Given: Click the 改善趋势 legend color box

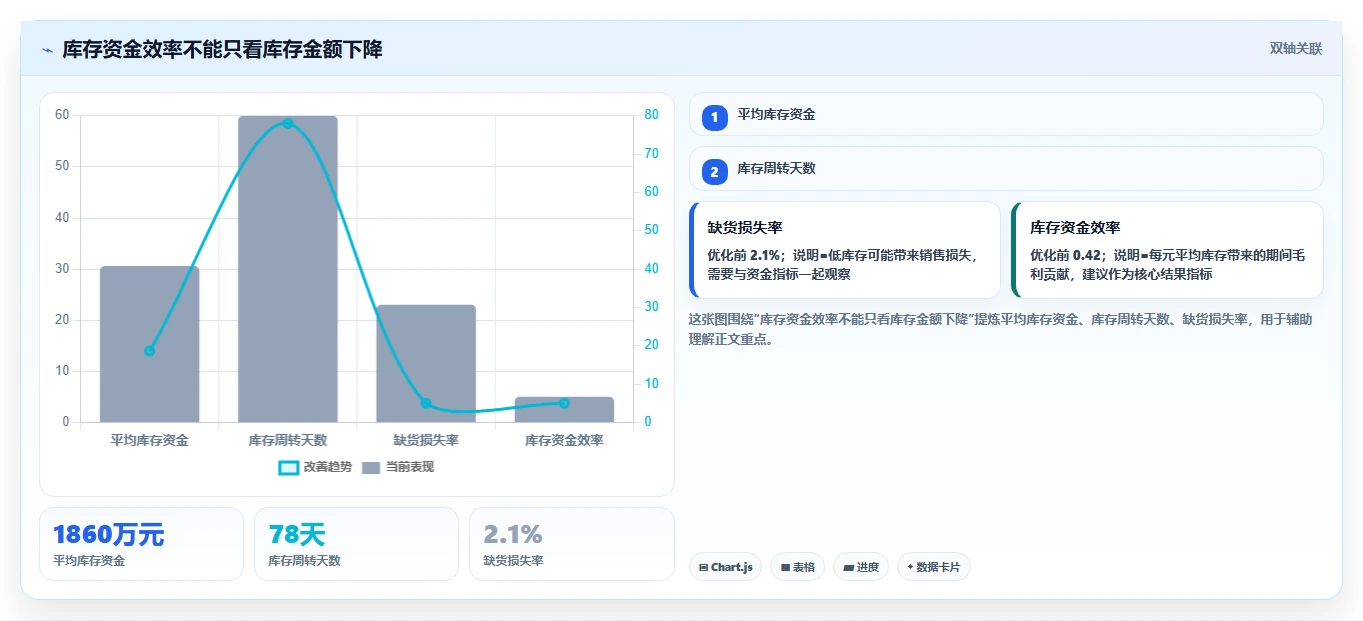Looking at the screenshot, I should [x=288, y=468].
